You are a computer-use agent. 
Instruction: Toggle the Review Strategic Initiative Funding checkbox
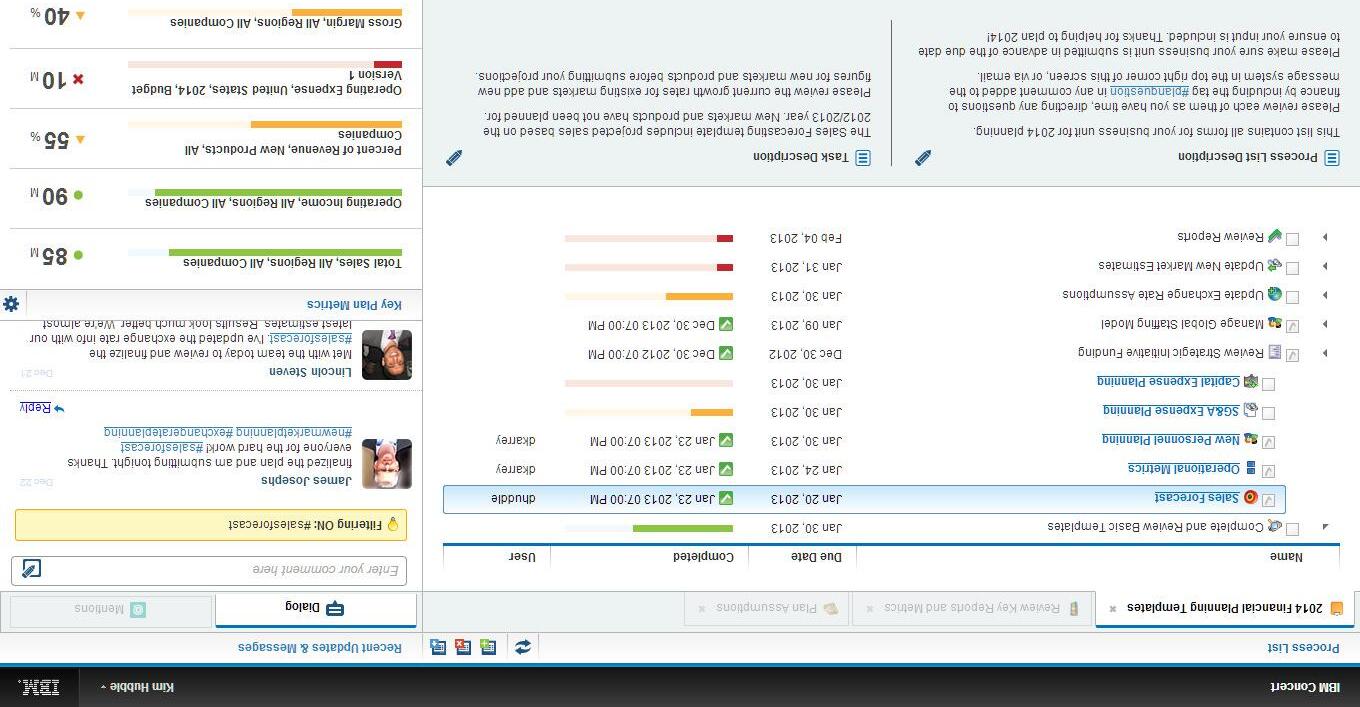pyautogui.click(x=1293, y=355)
